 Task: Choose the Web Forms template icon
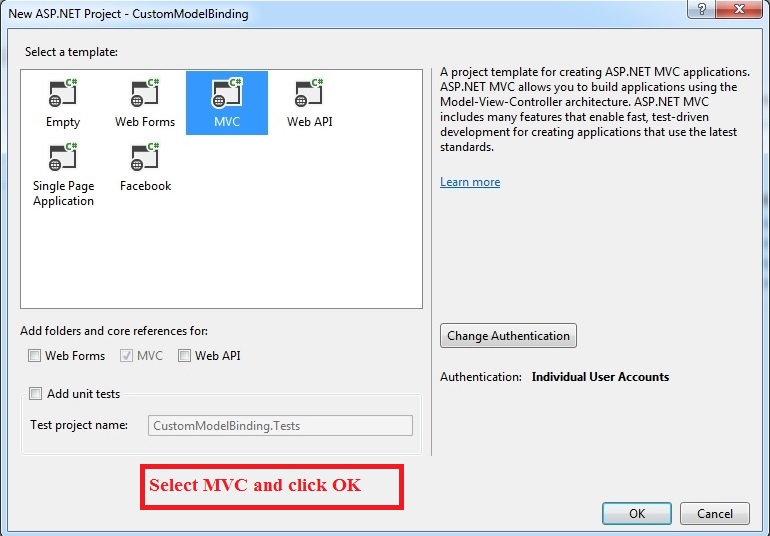pos(145,93)
